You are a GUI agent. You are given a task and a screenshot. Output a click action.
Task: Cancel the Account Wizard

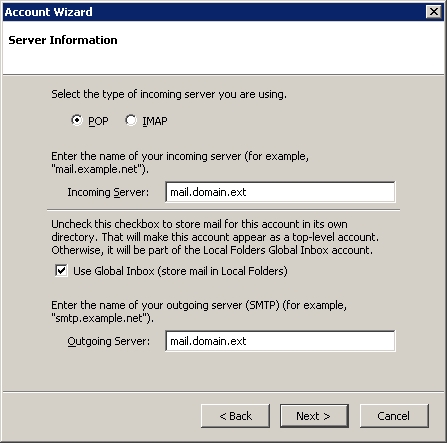pyautogui.click(x=394, y=416)
